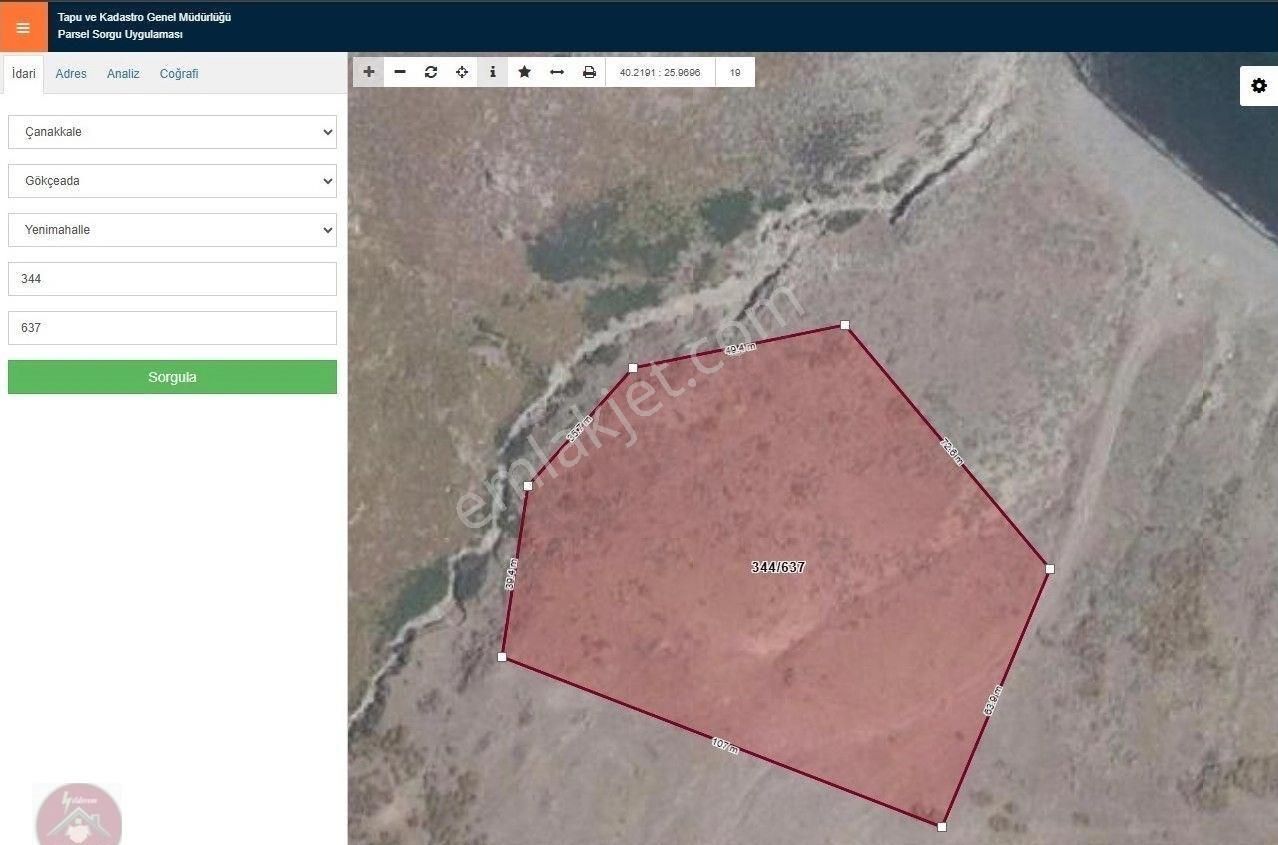This screenshot has height=845, width=1278.
Task: Open the Çanakkale province dropdown
Action: point(171,131)
